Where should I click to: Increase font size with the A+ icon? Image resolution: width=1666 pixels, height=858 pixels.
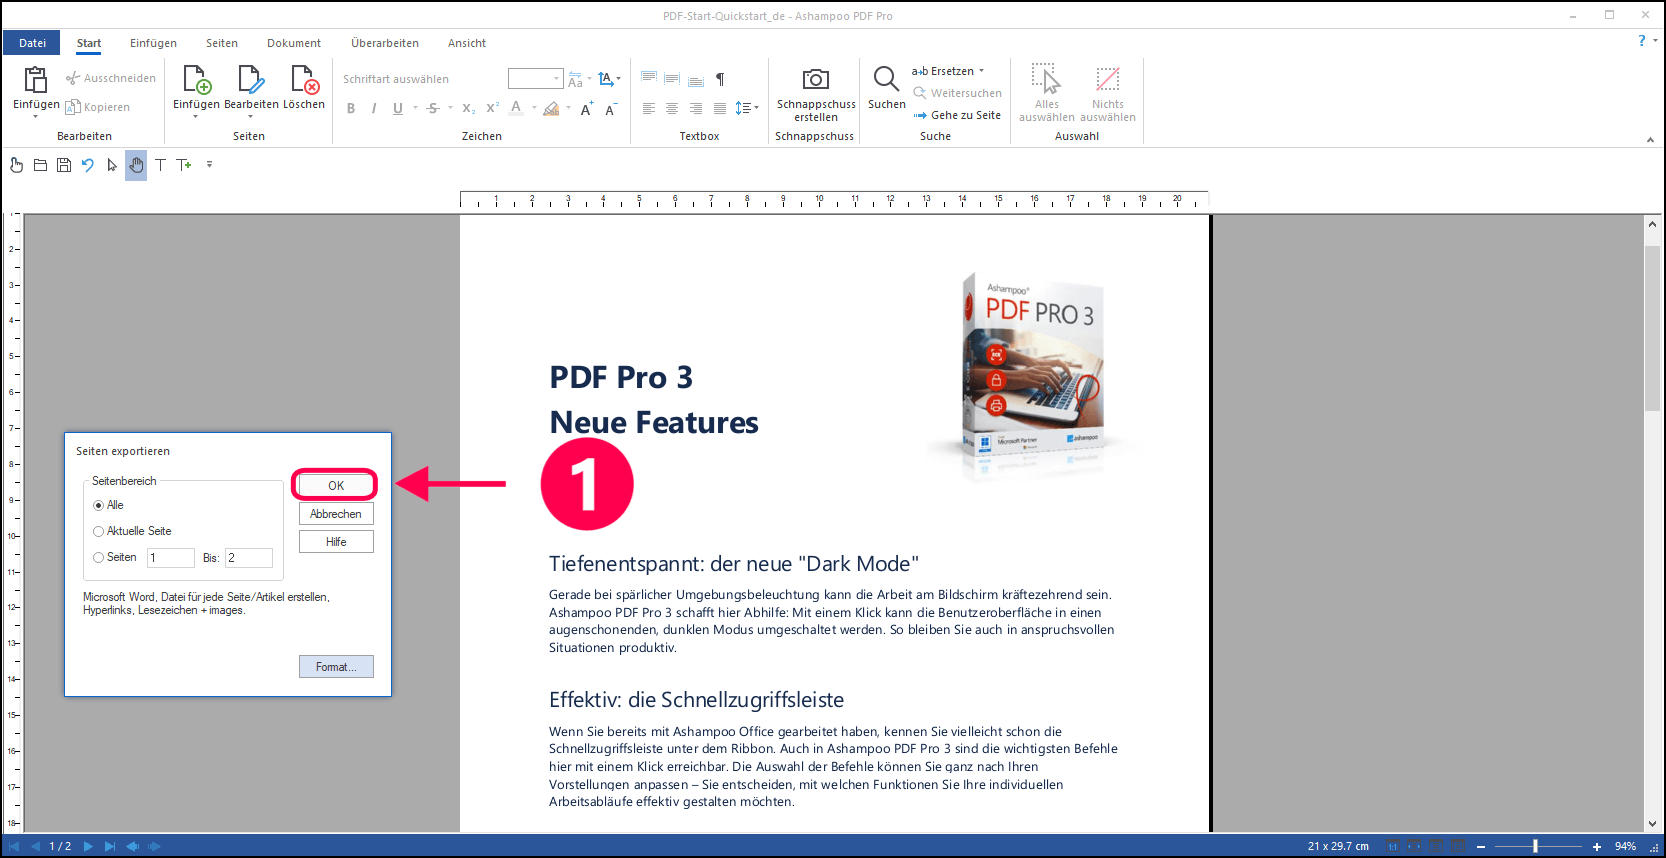(x=587, y=108)
